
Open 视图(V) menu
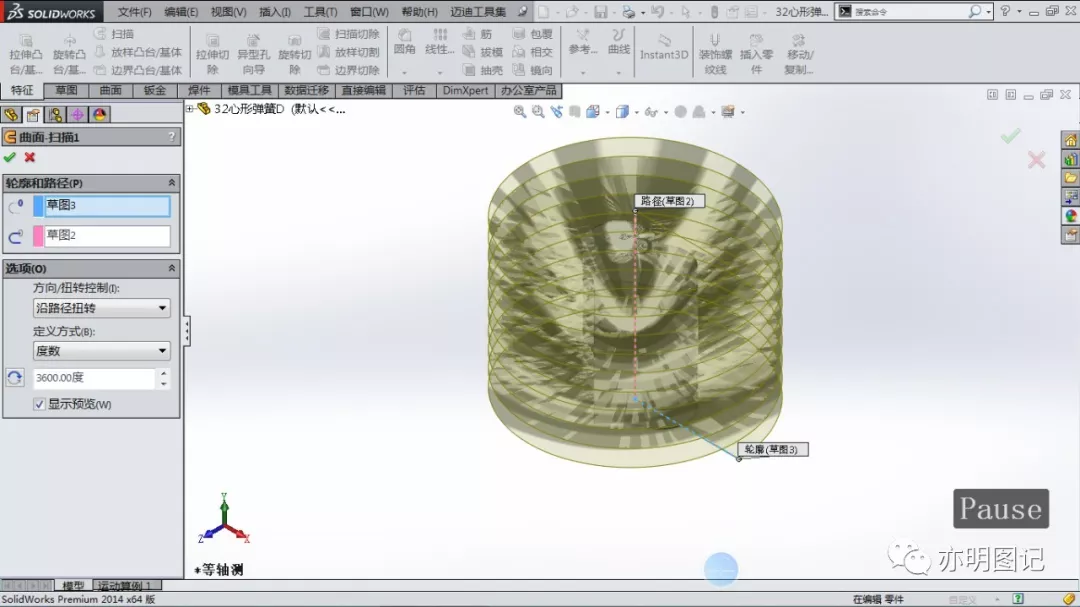tap(228, 12)
